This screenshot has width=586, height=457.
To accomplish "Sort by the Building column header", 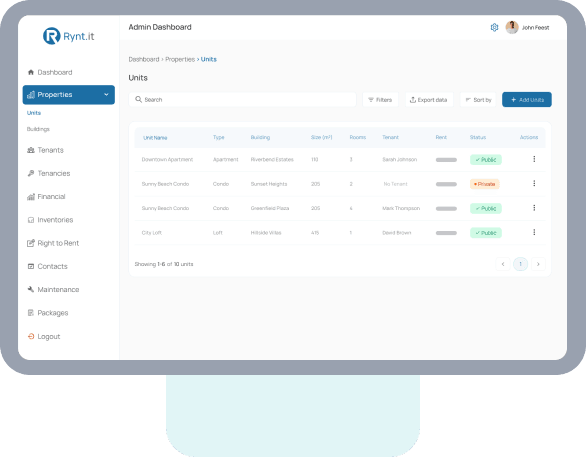I will click(260, 138).
